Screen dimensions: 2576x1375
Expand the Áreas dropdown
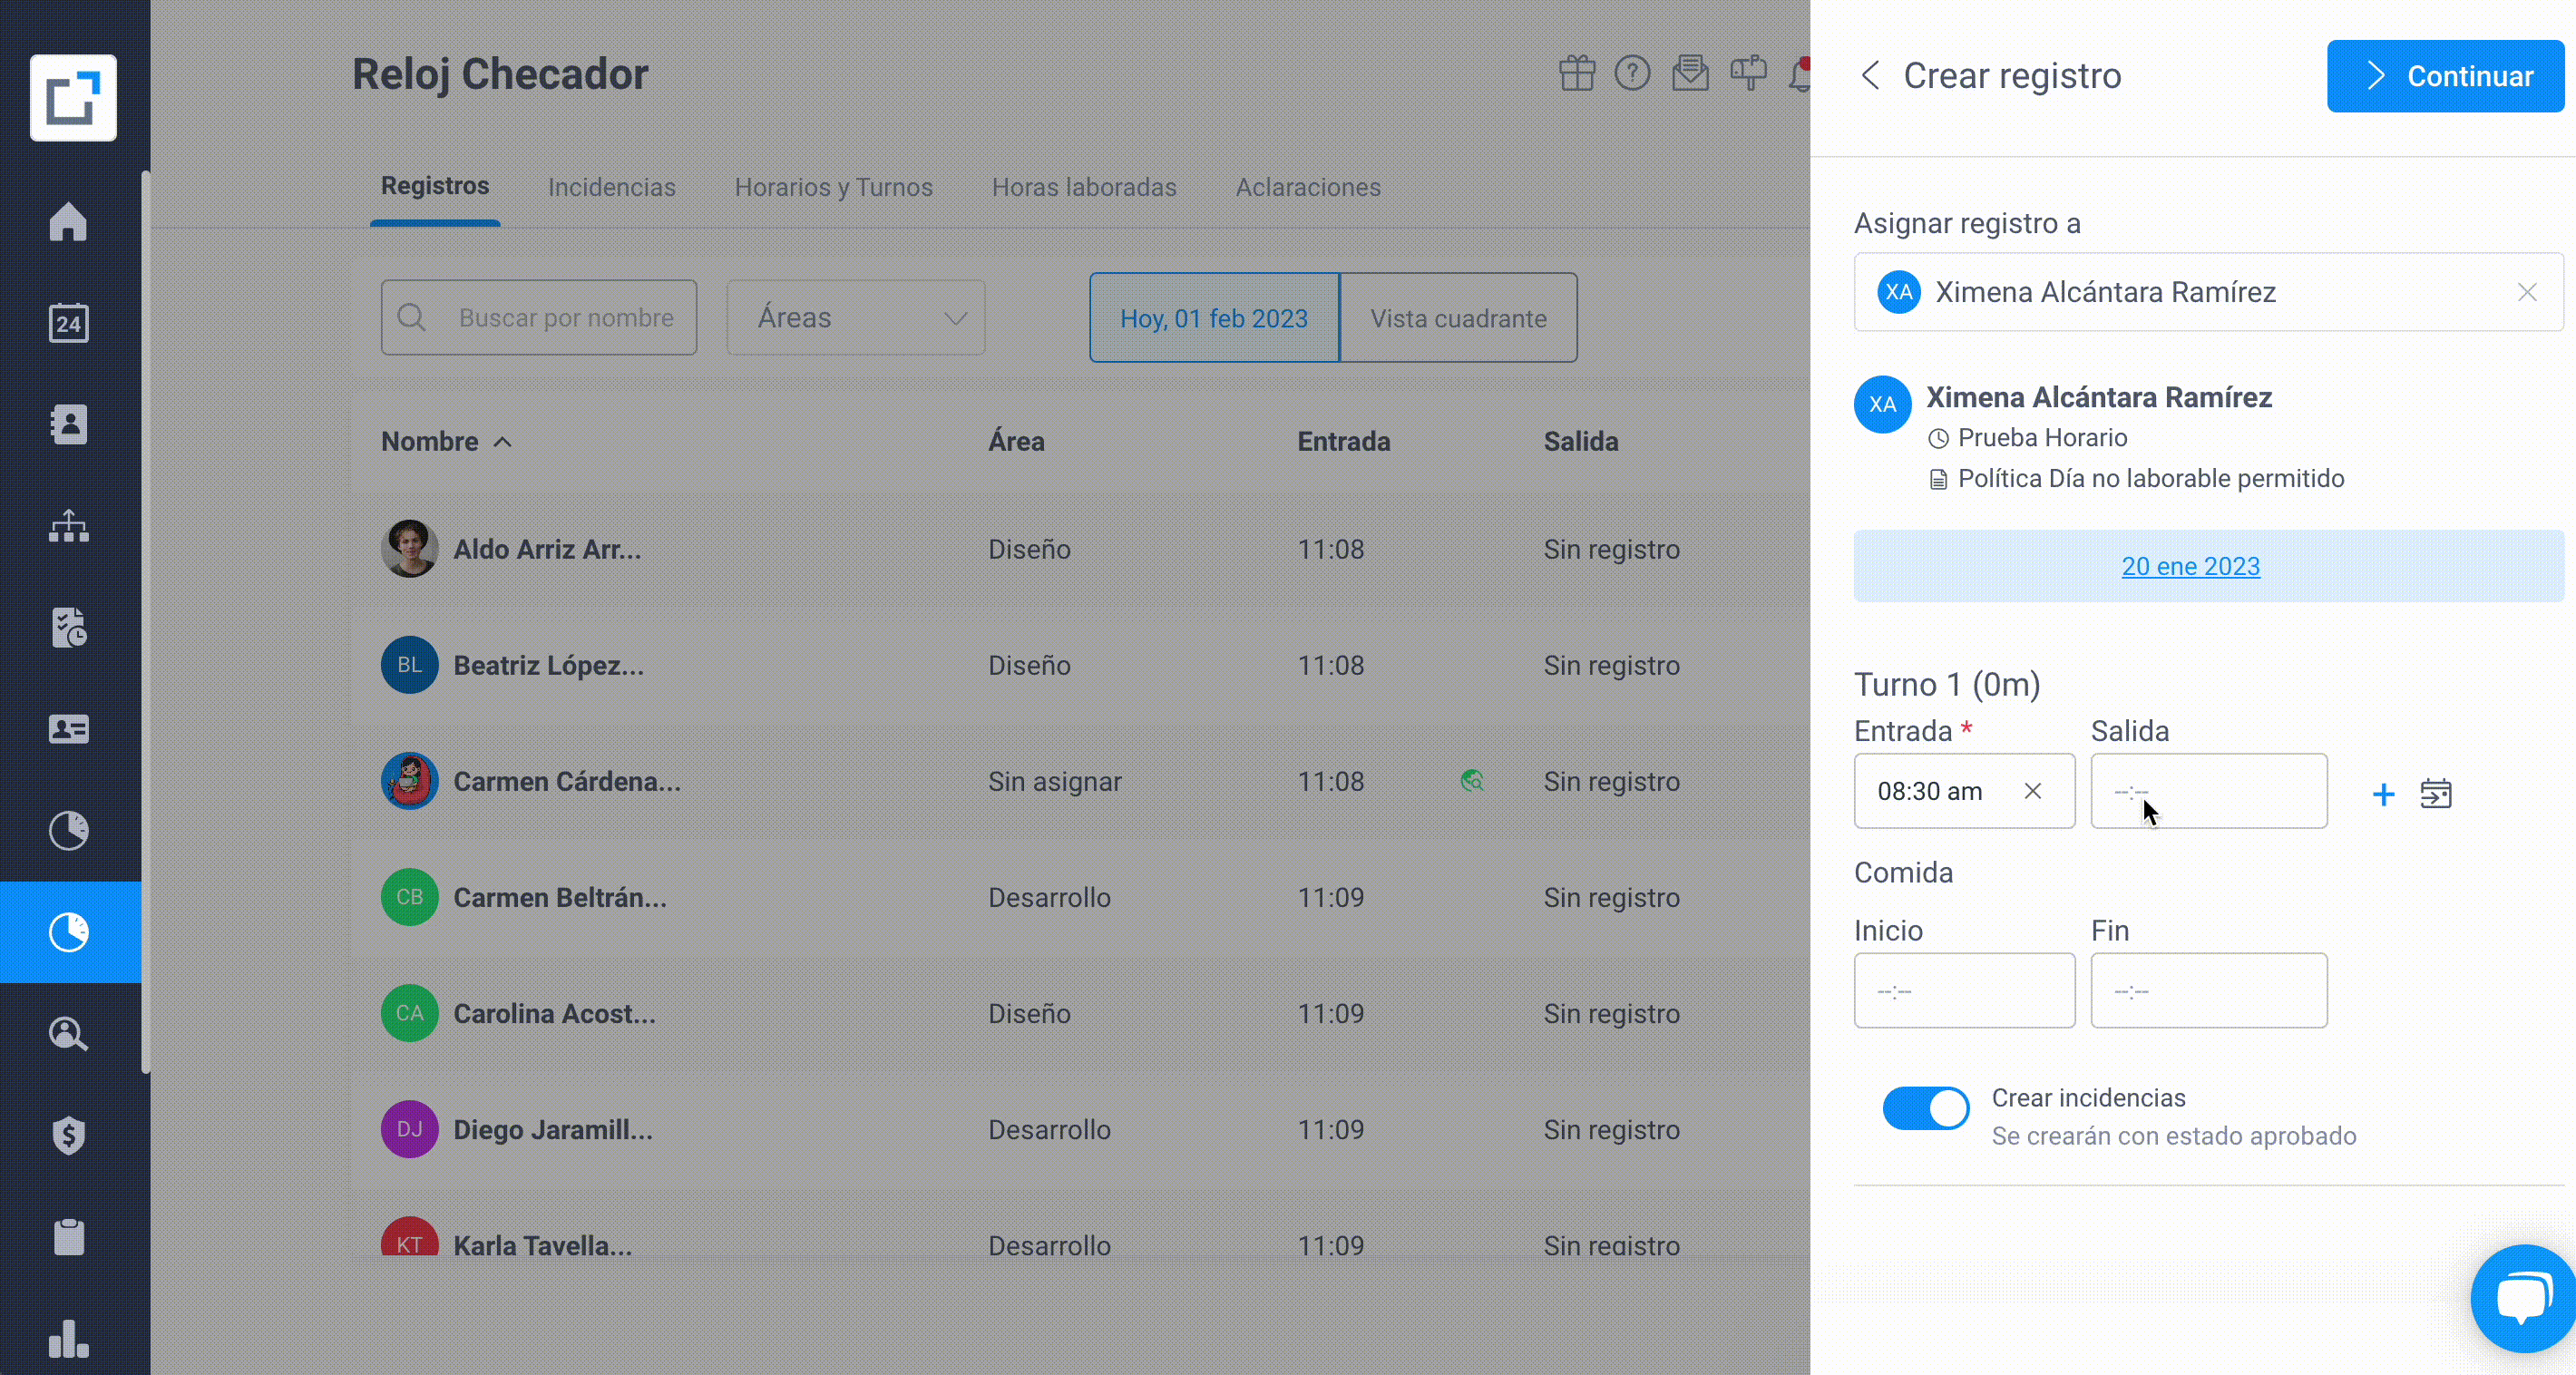856,317
